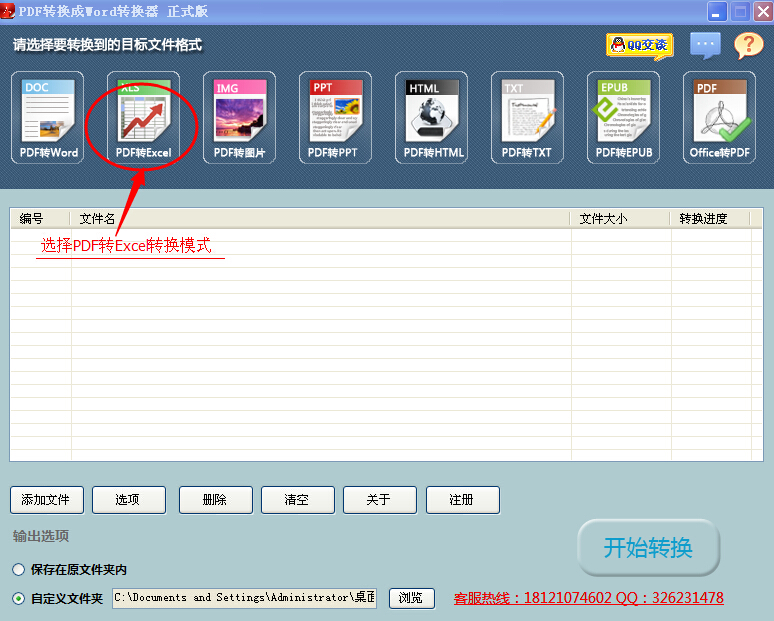Open help via orange question mark icon
774x621 pixels.
[749, 45]
